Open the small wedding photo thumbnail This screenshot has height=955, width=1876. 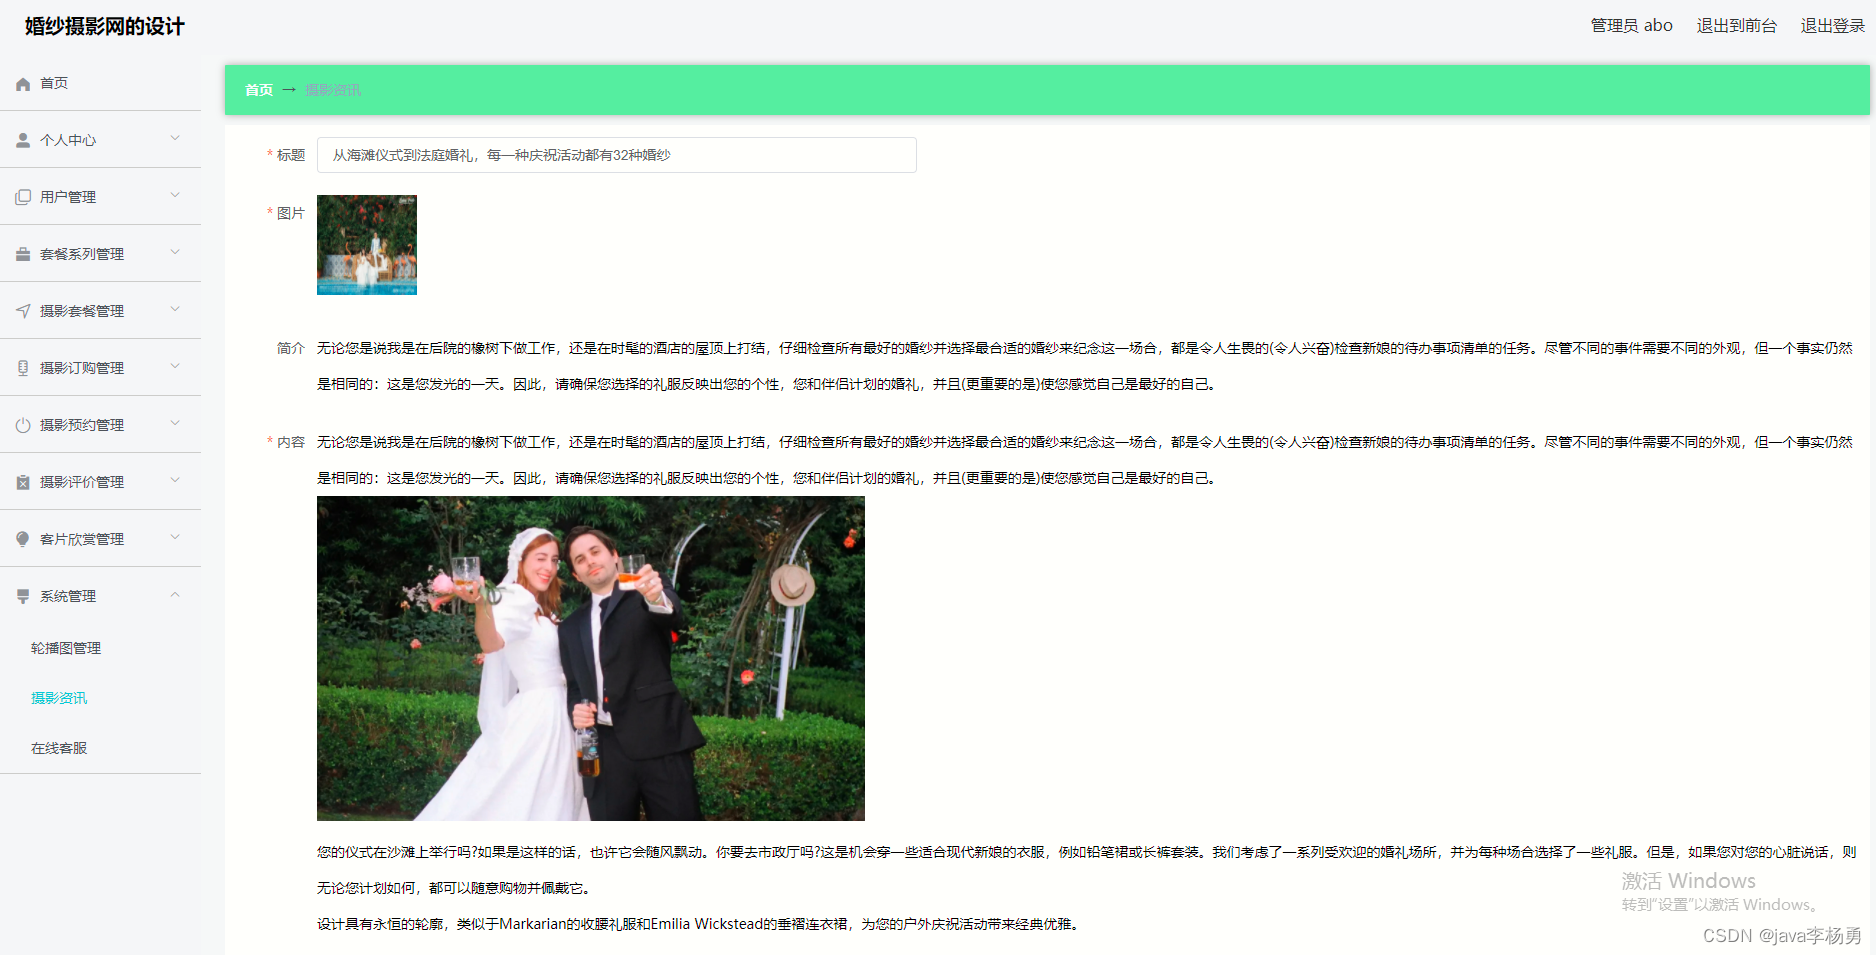[x=367, y=245]
